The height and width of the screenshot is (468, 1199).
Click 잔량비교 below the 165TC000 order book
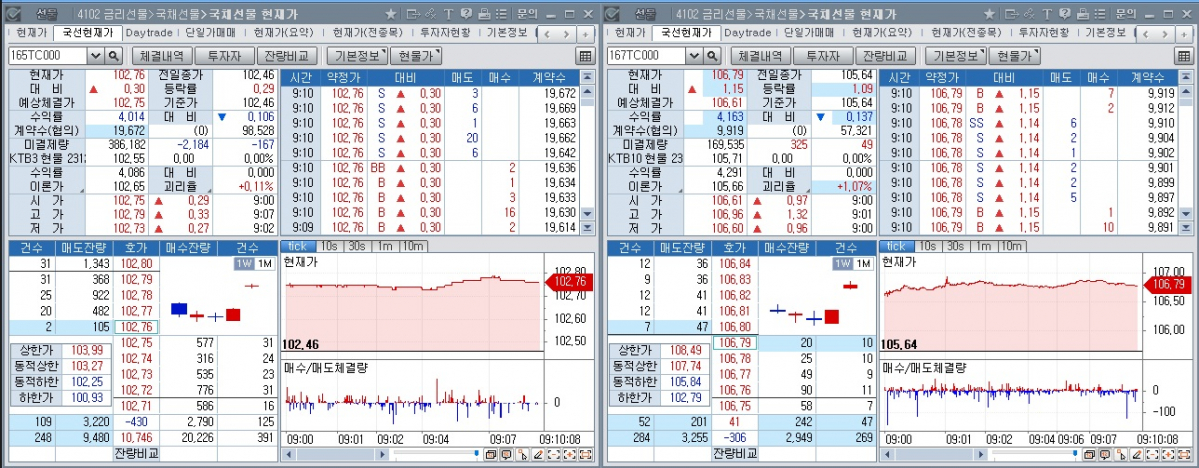pyautogui.click(x=136, y=453)
